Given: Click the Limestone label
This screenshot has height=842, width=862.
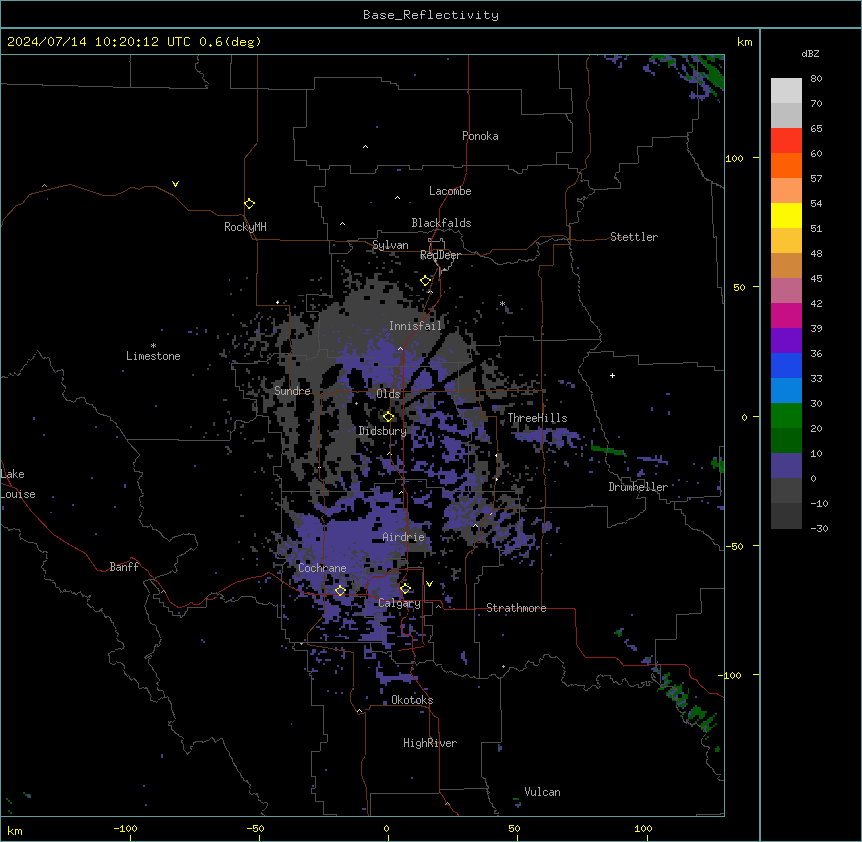Looking at the screenshot, I should click(153, 356).
